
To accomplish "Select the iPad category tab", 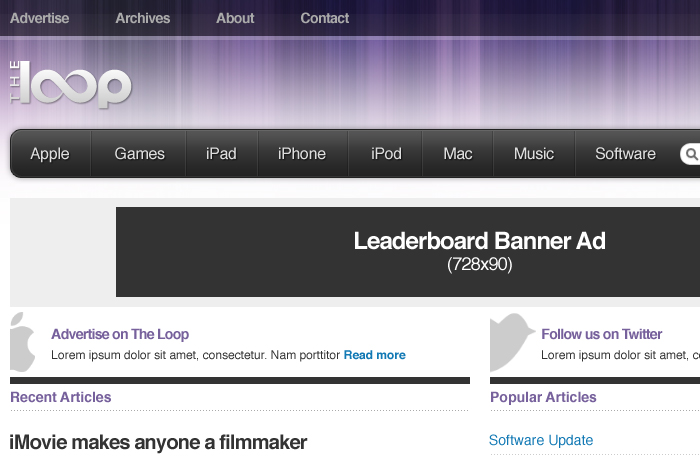I will (x=221, y=154).
